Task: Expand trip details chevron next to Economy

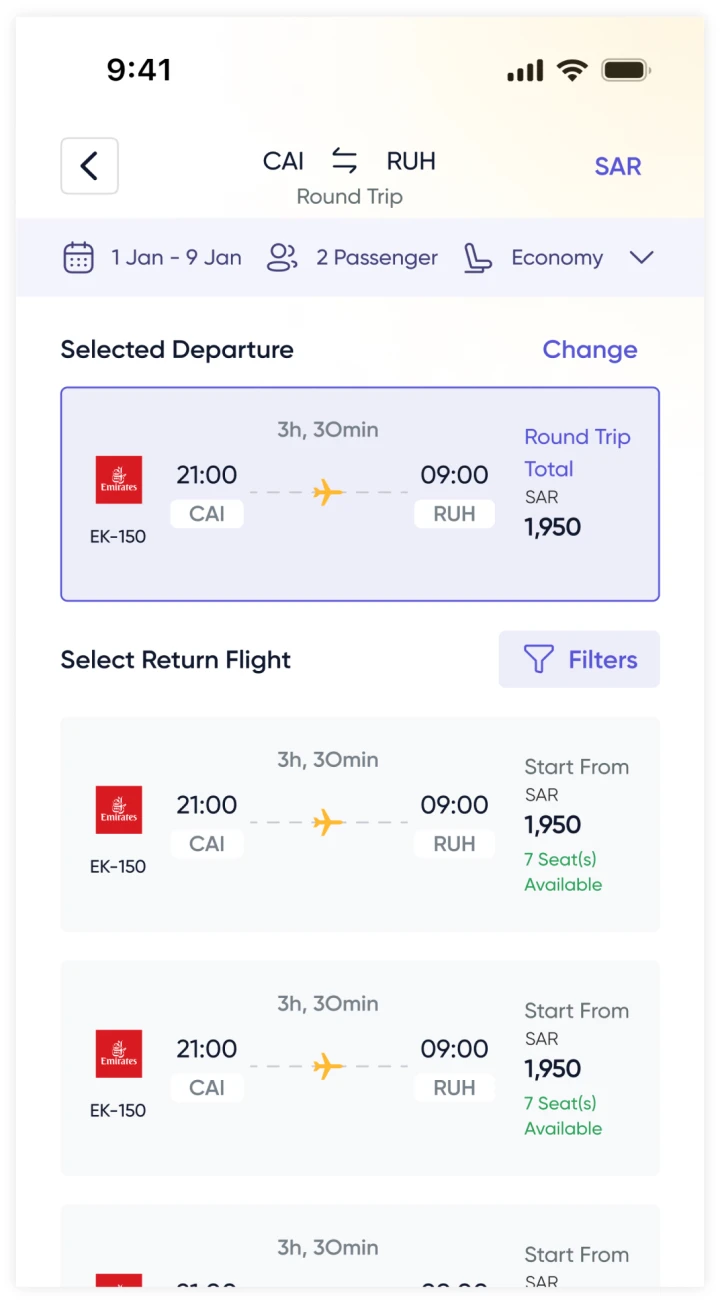Action: 641,258
